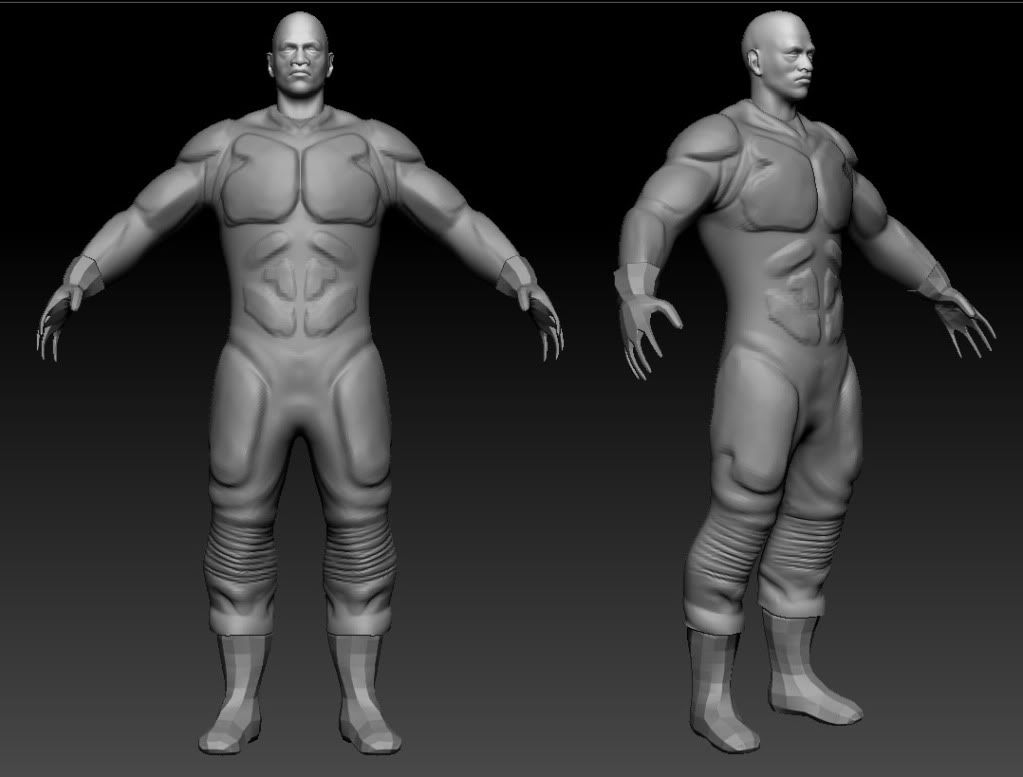The image size is (1023, 777).
Task: Click the front-view model's head
Action: (299, 57)
